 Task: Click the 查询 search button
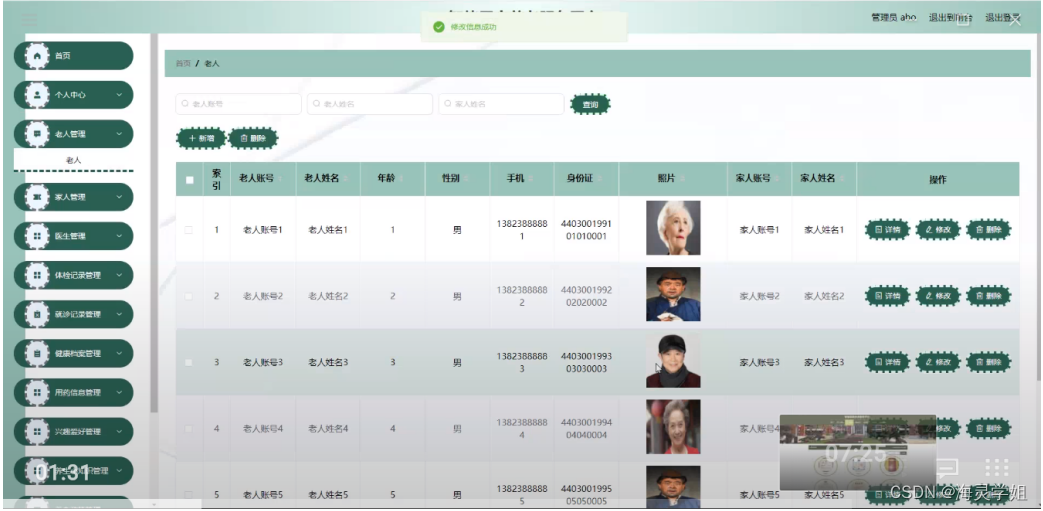click(590, 104)
